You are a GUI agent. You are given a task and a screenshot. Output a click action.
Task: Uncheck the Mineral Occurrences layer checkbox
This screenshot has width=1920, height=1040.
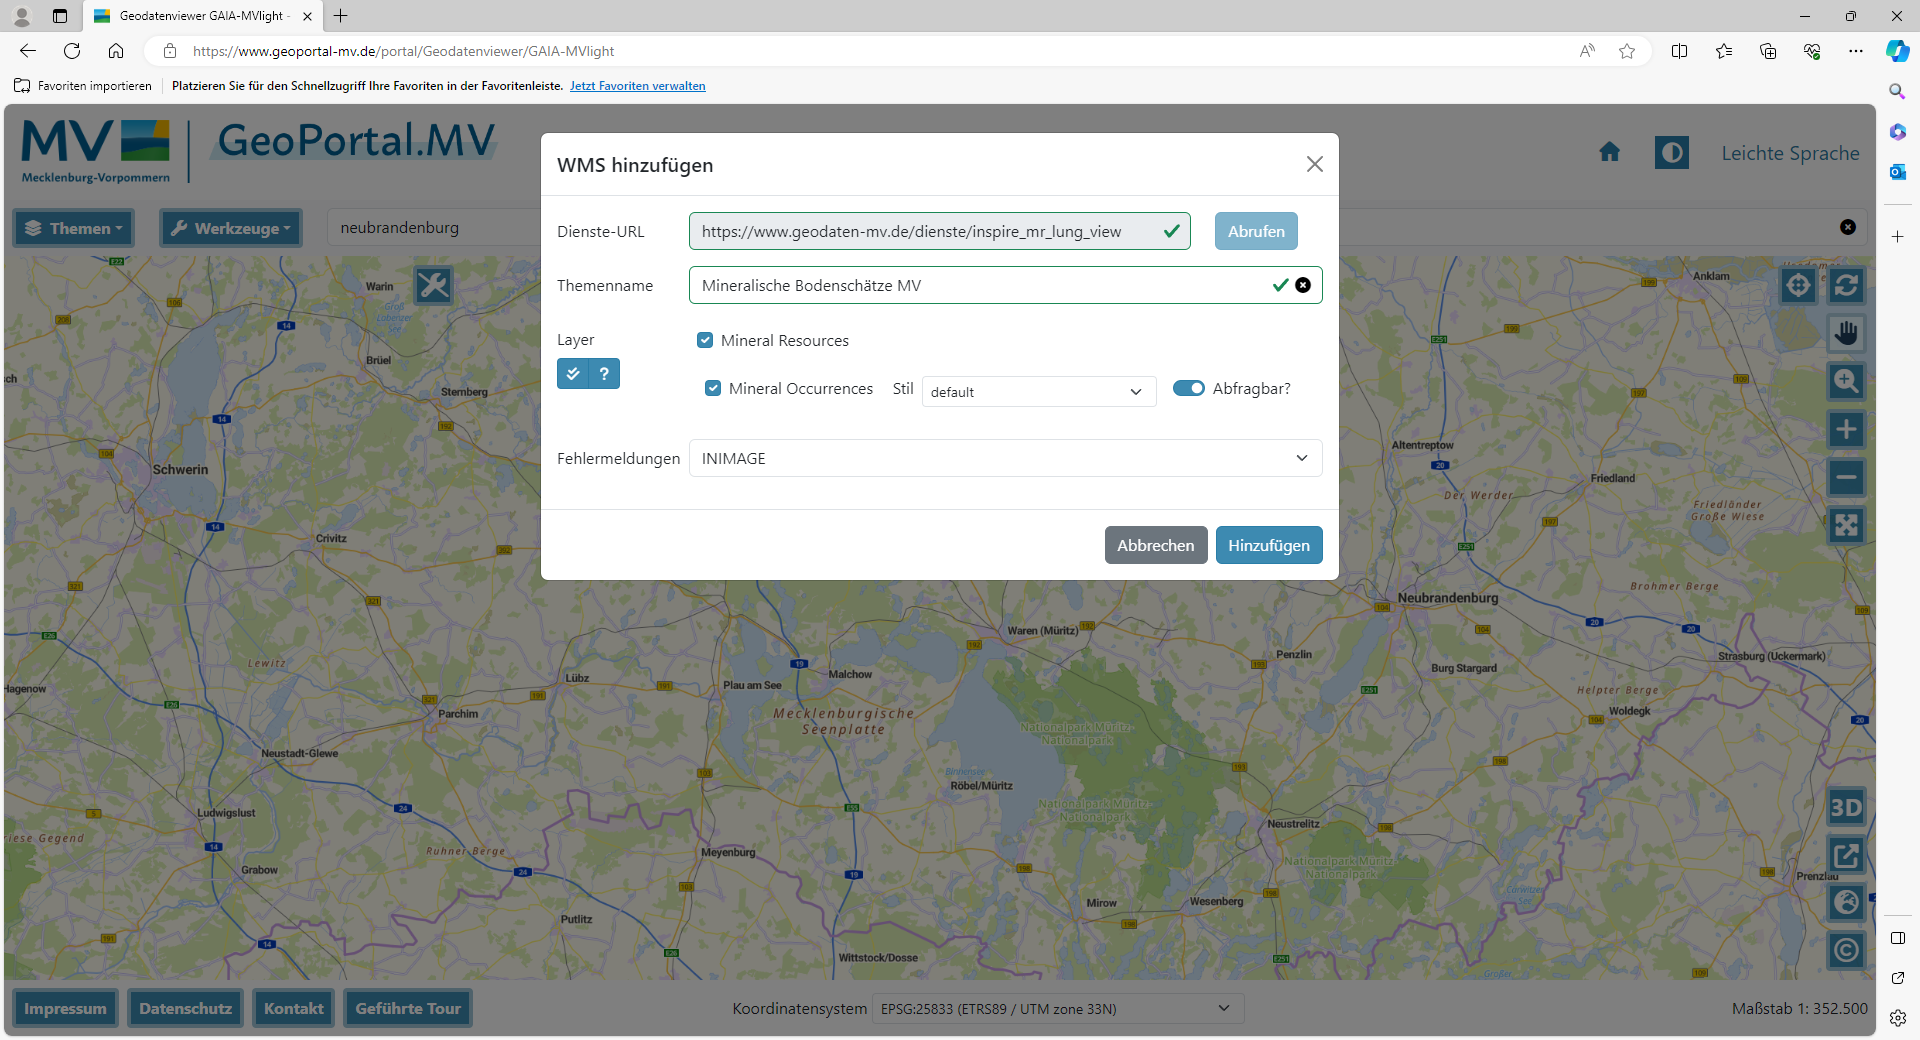[x=713, y=388]
